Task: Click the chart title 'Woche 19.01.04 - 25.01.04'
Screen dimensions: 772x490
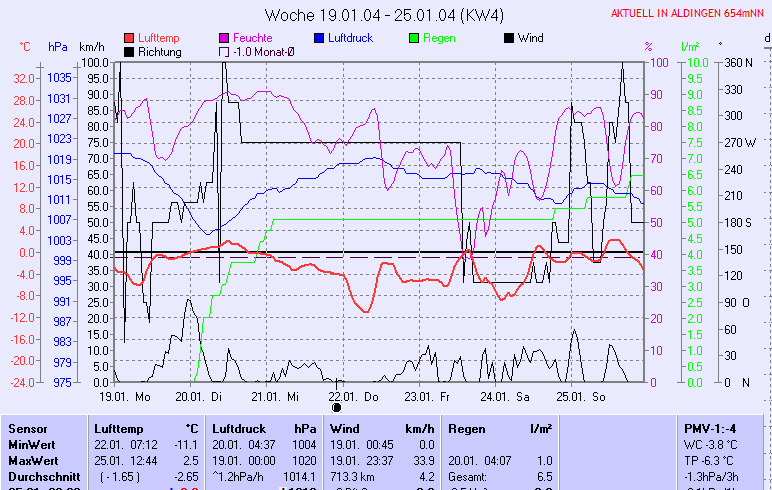Action: coord(384,15)
